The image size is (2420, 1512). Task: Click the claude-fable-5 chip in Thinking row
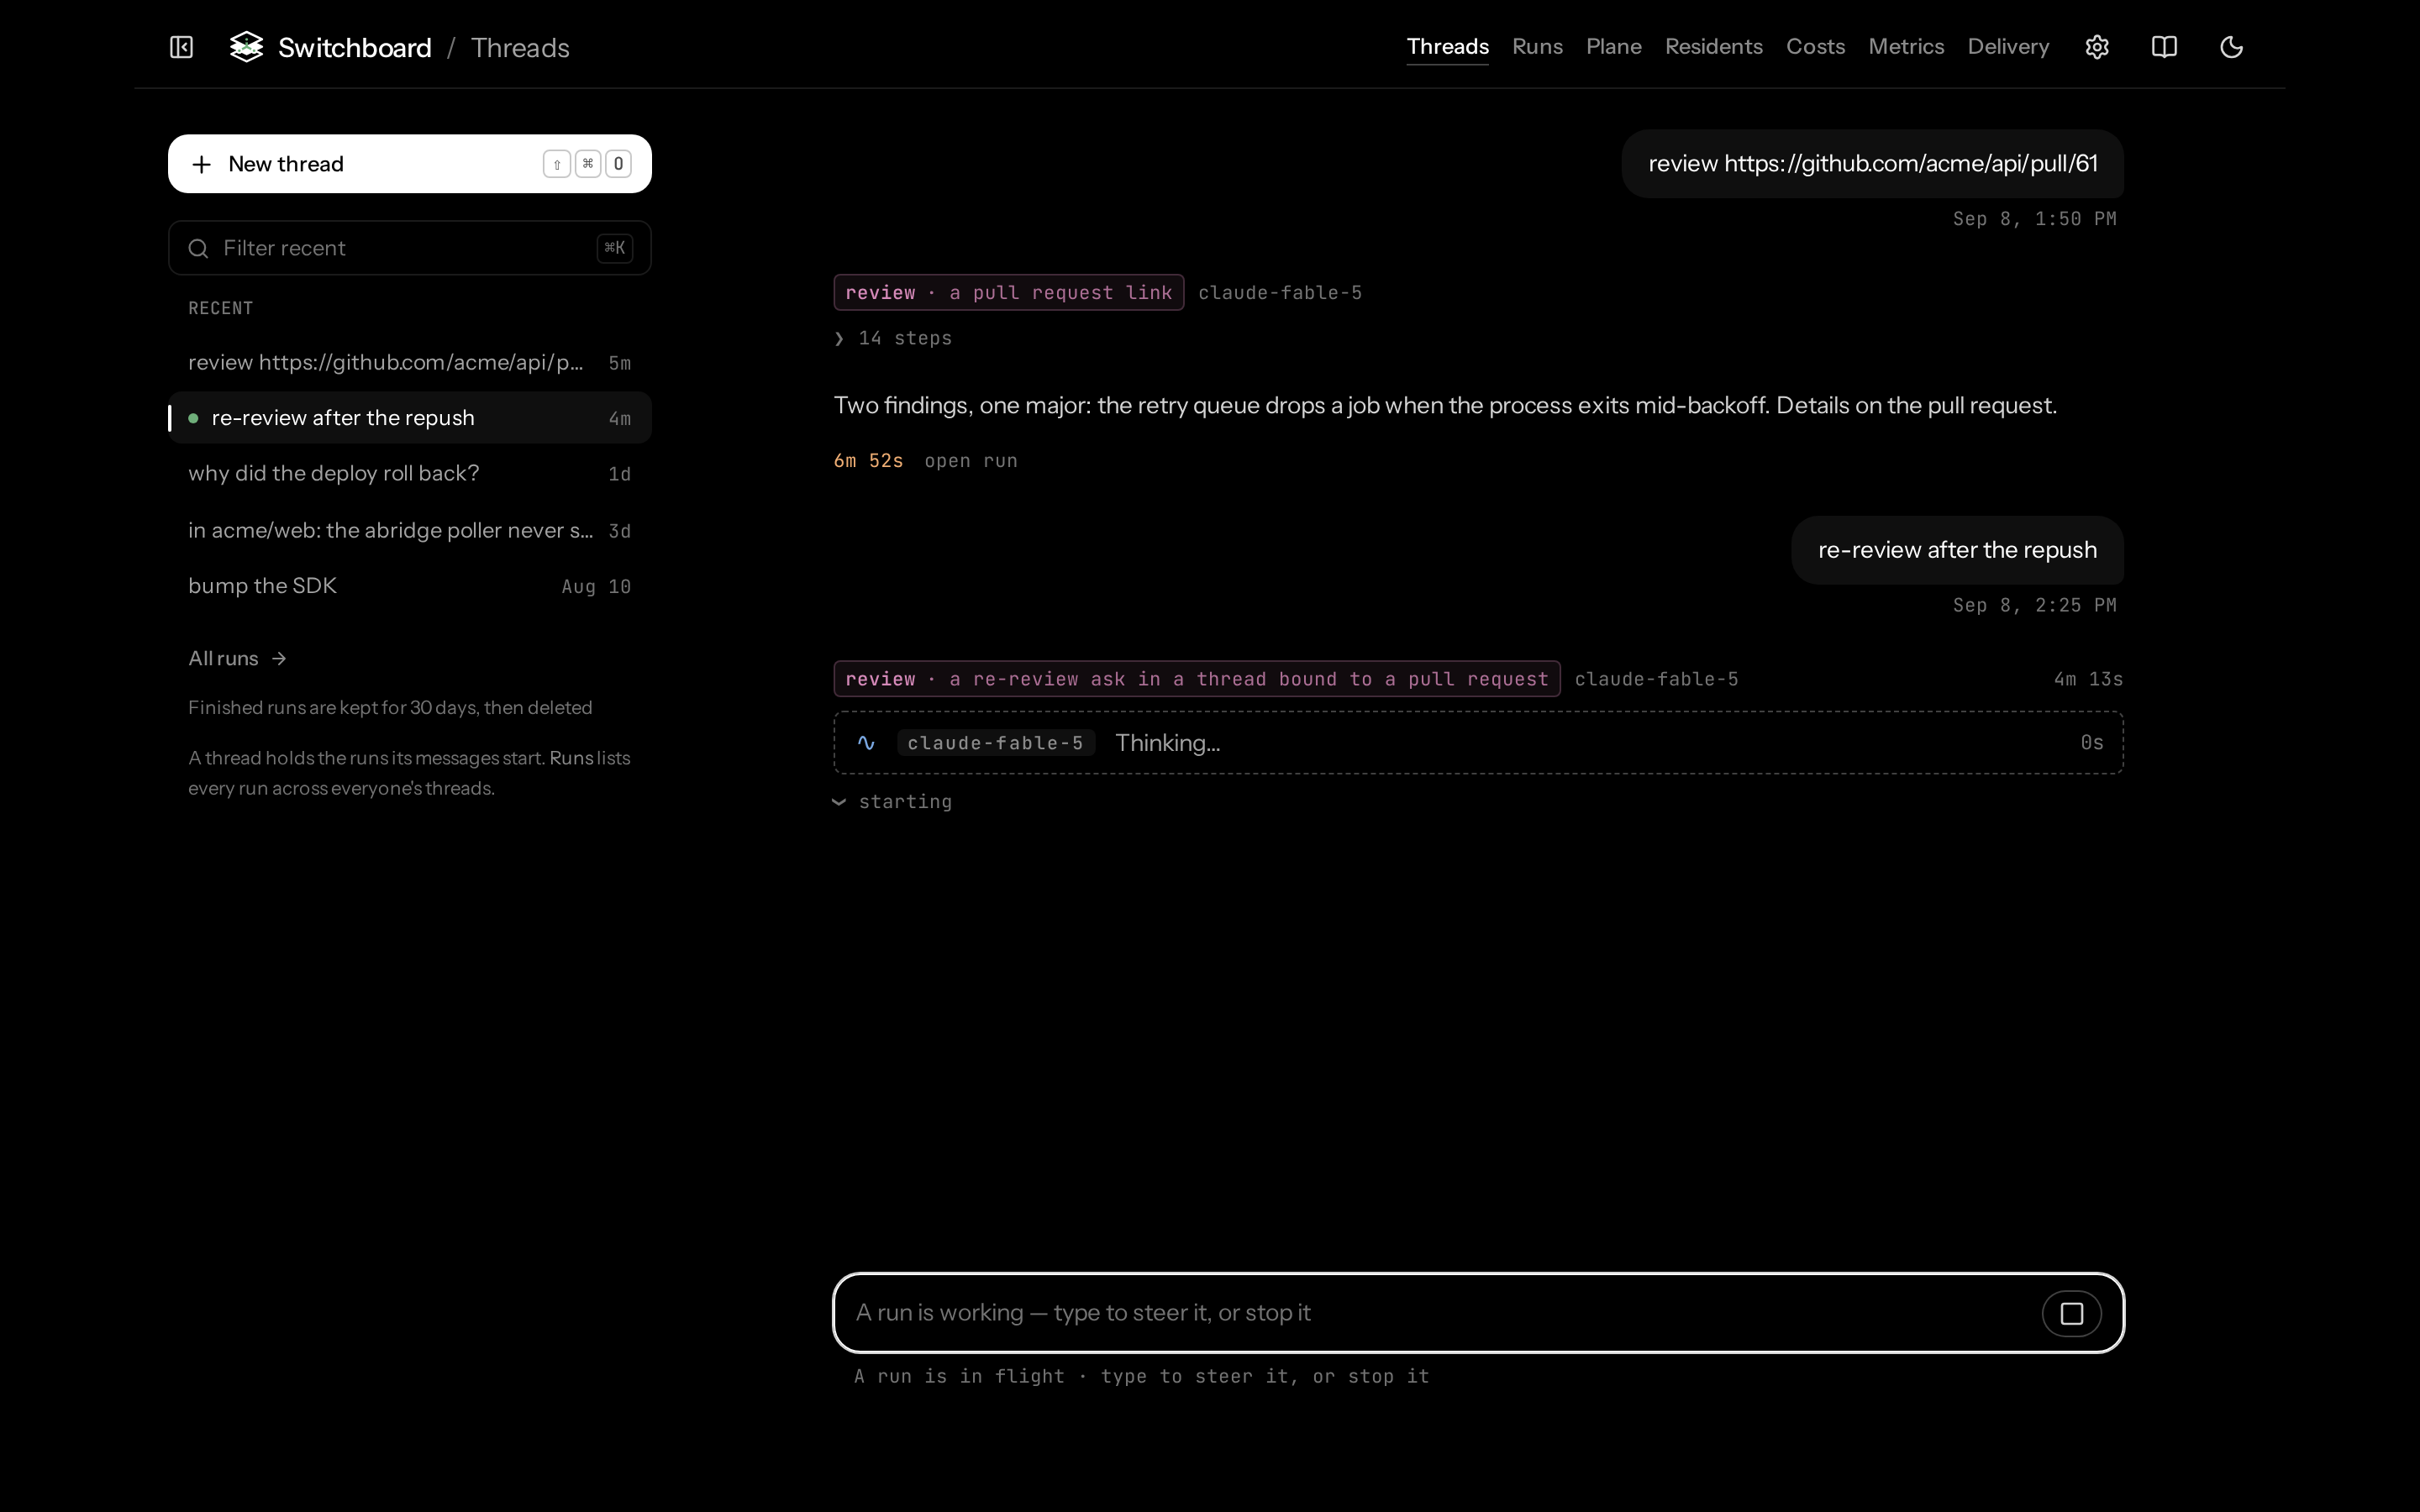(x=995, y=743)
